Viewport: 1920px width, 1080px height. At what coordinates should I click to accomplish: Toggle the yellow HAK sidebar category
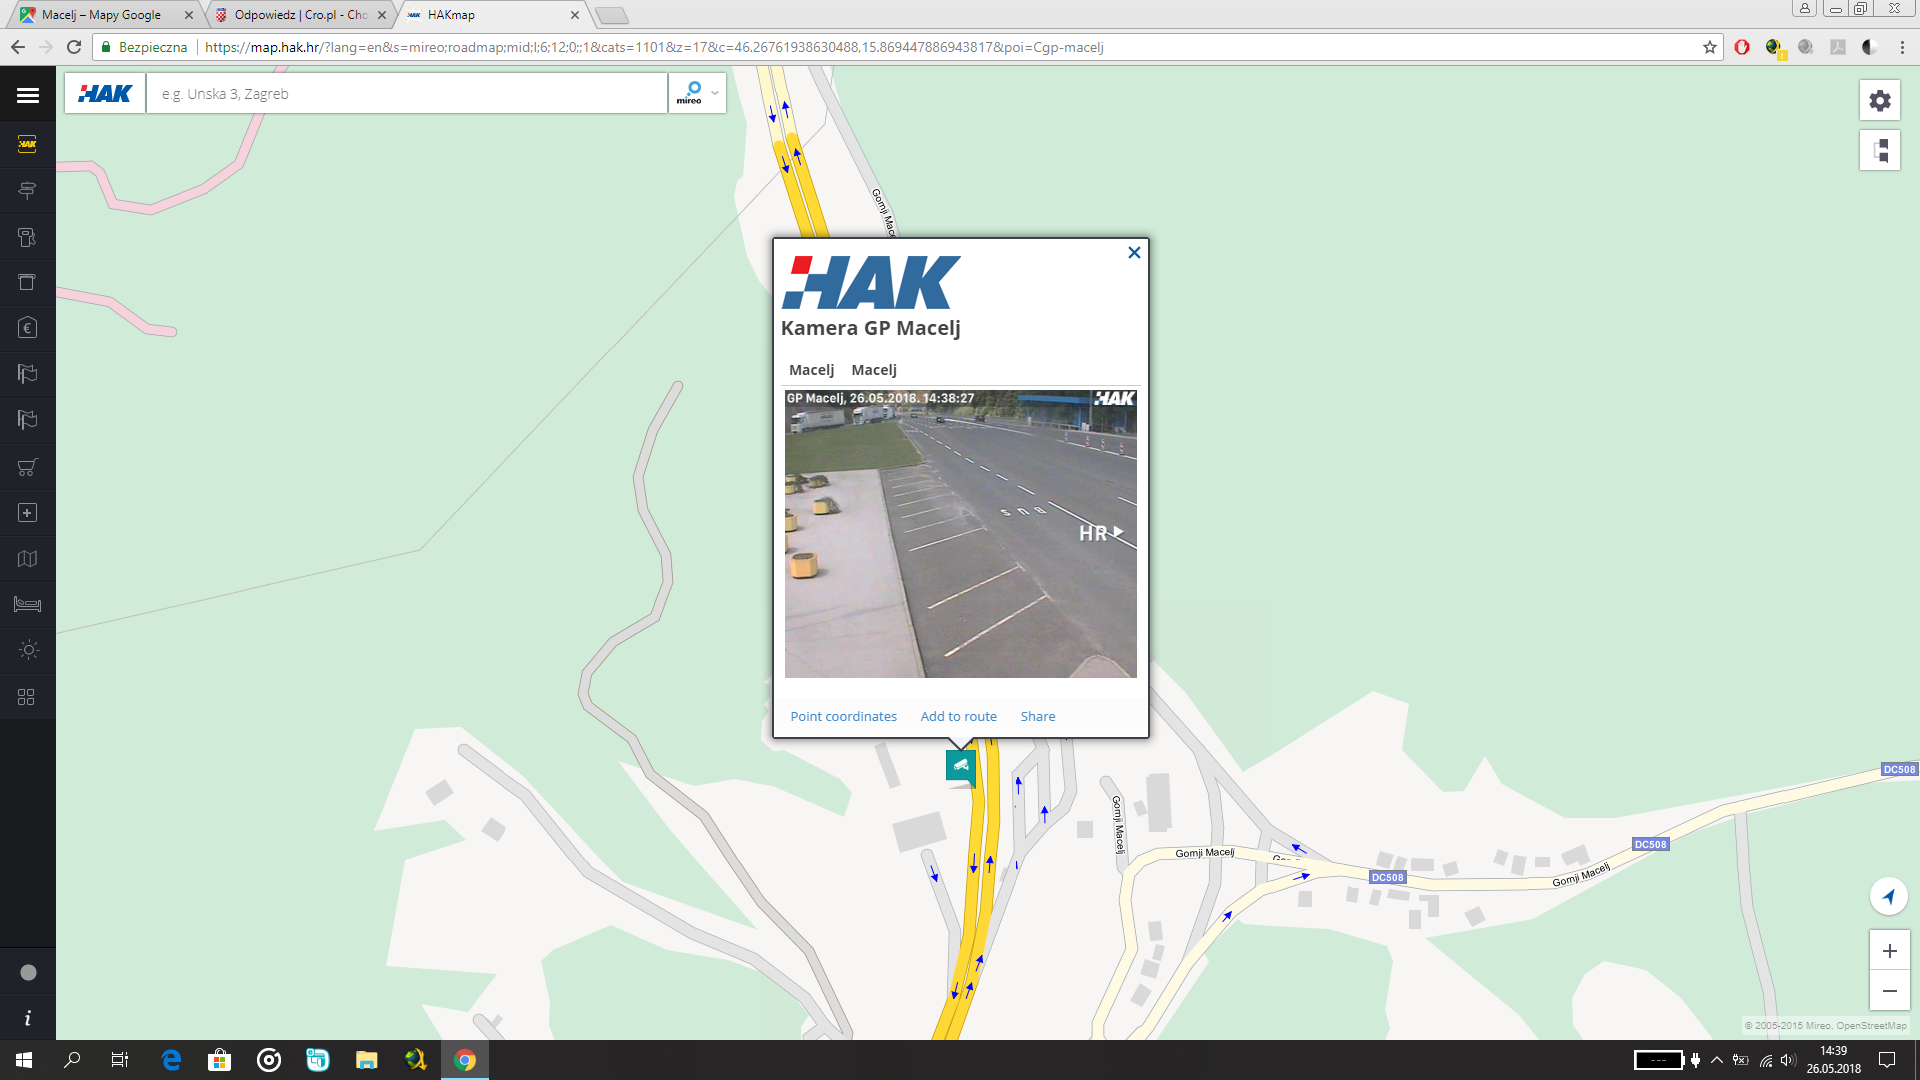28,144
